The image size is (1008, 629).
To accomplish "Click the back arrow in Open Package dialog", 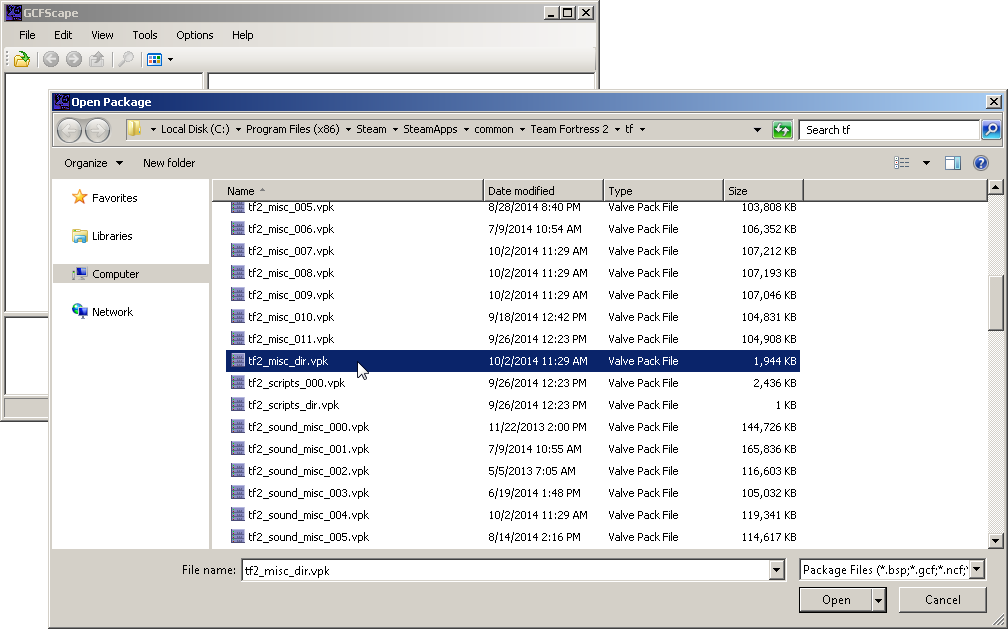I will pos(69,130).
